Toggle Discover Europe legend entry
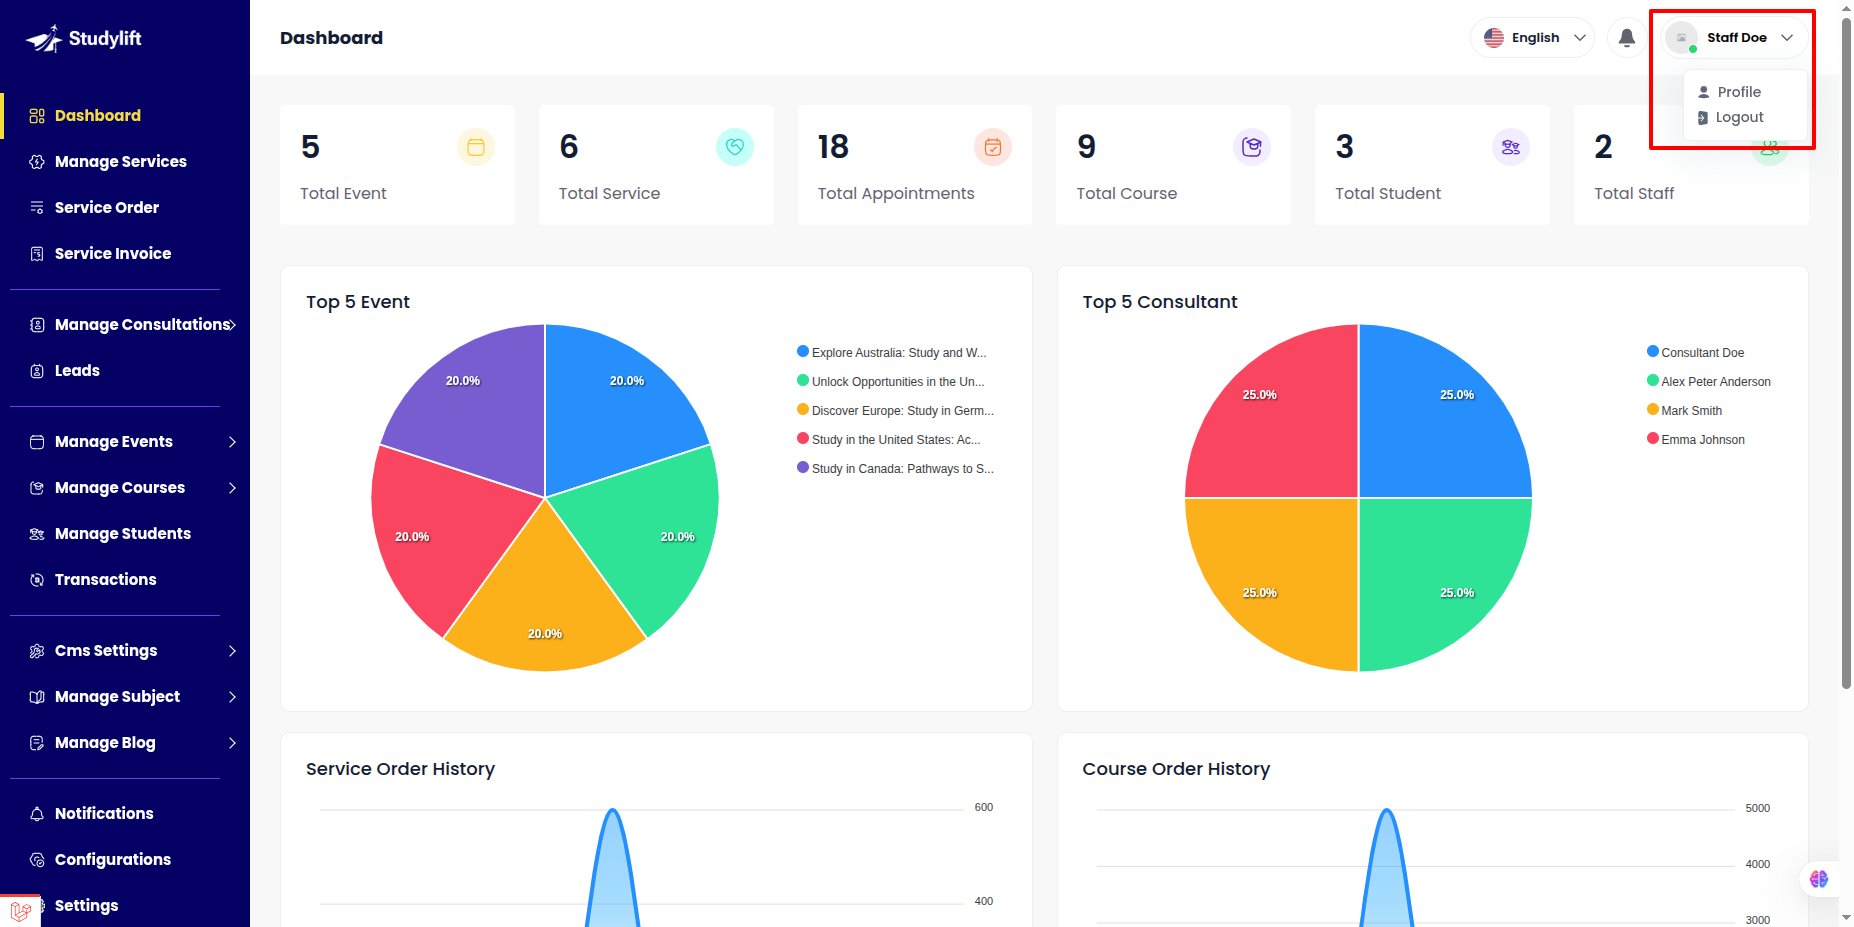The image size is (1854, 927). click(895, 410)
